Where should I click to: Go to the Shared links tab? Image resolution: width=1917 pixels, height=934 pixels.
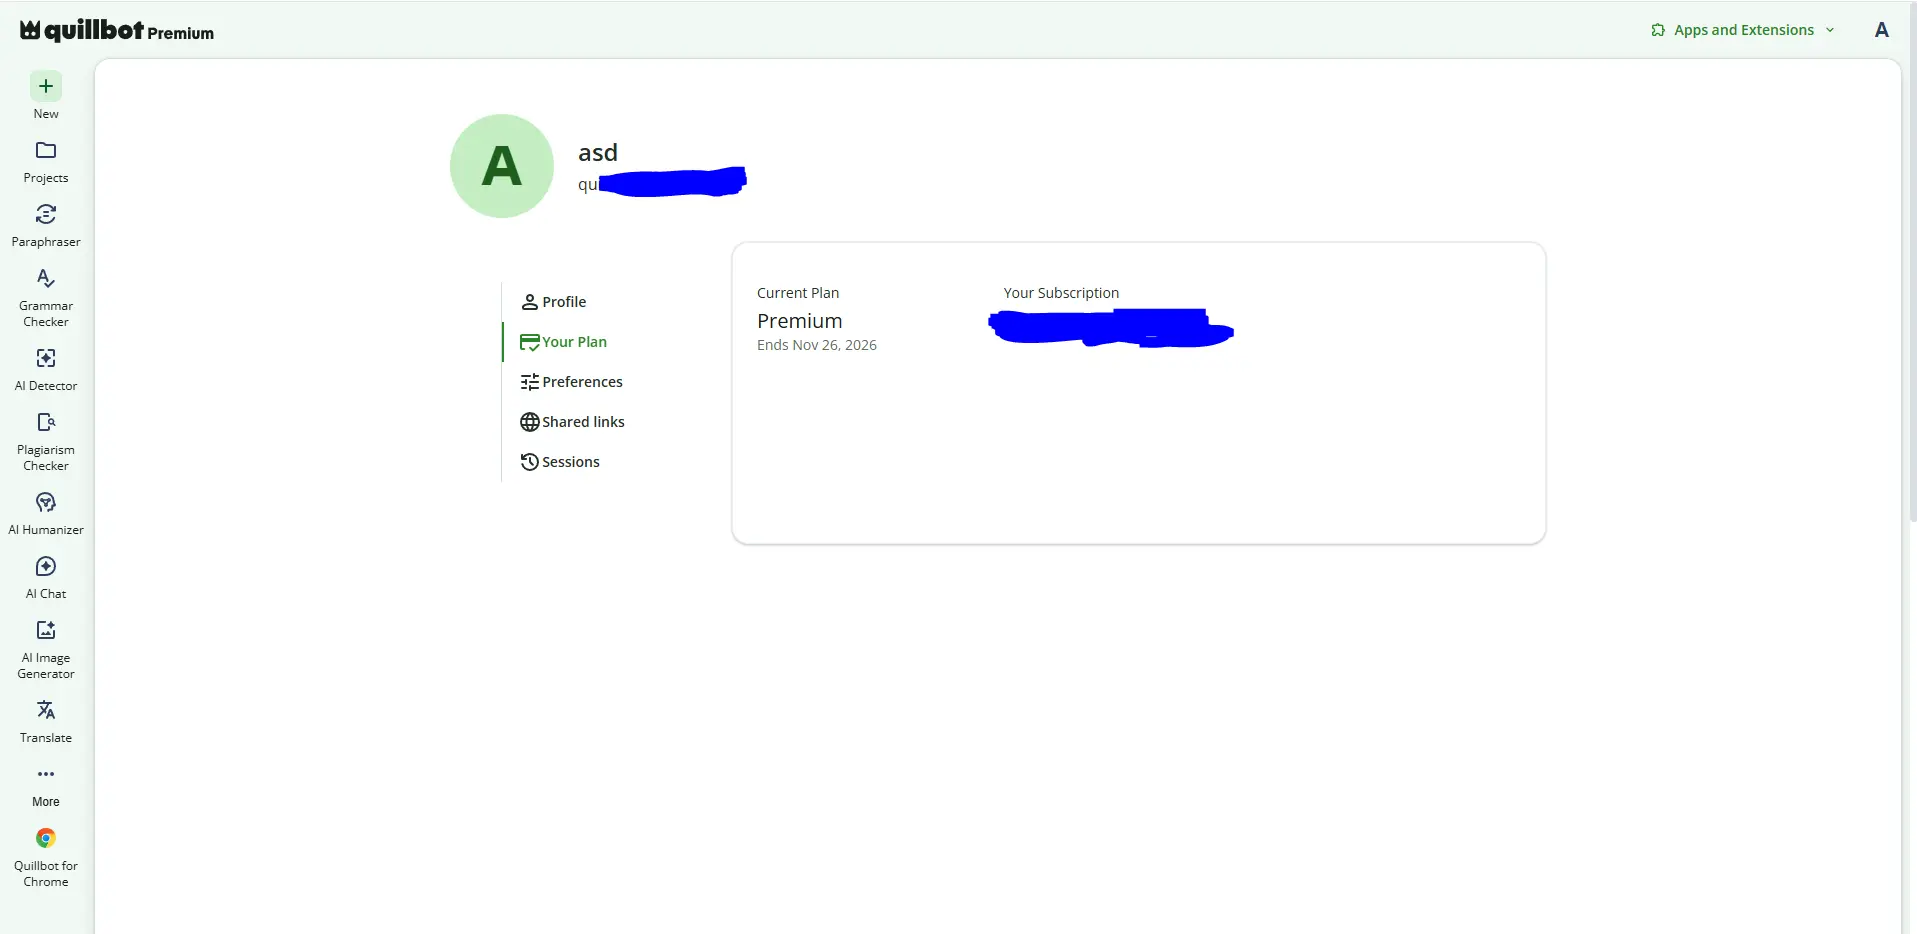[573, 422]
